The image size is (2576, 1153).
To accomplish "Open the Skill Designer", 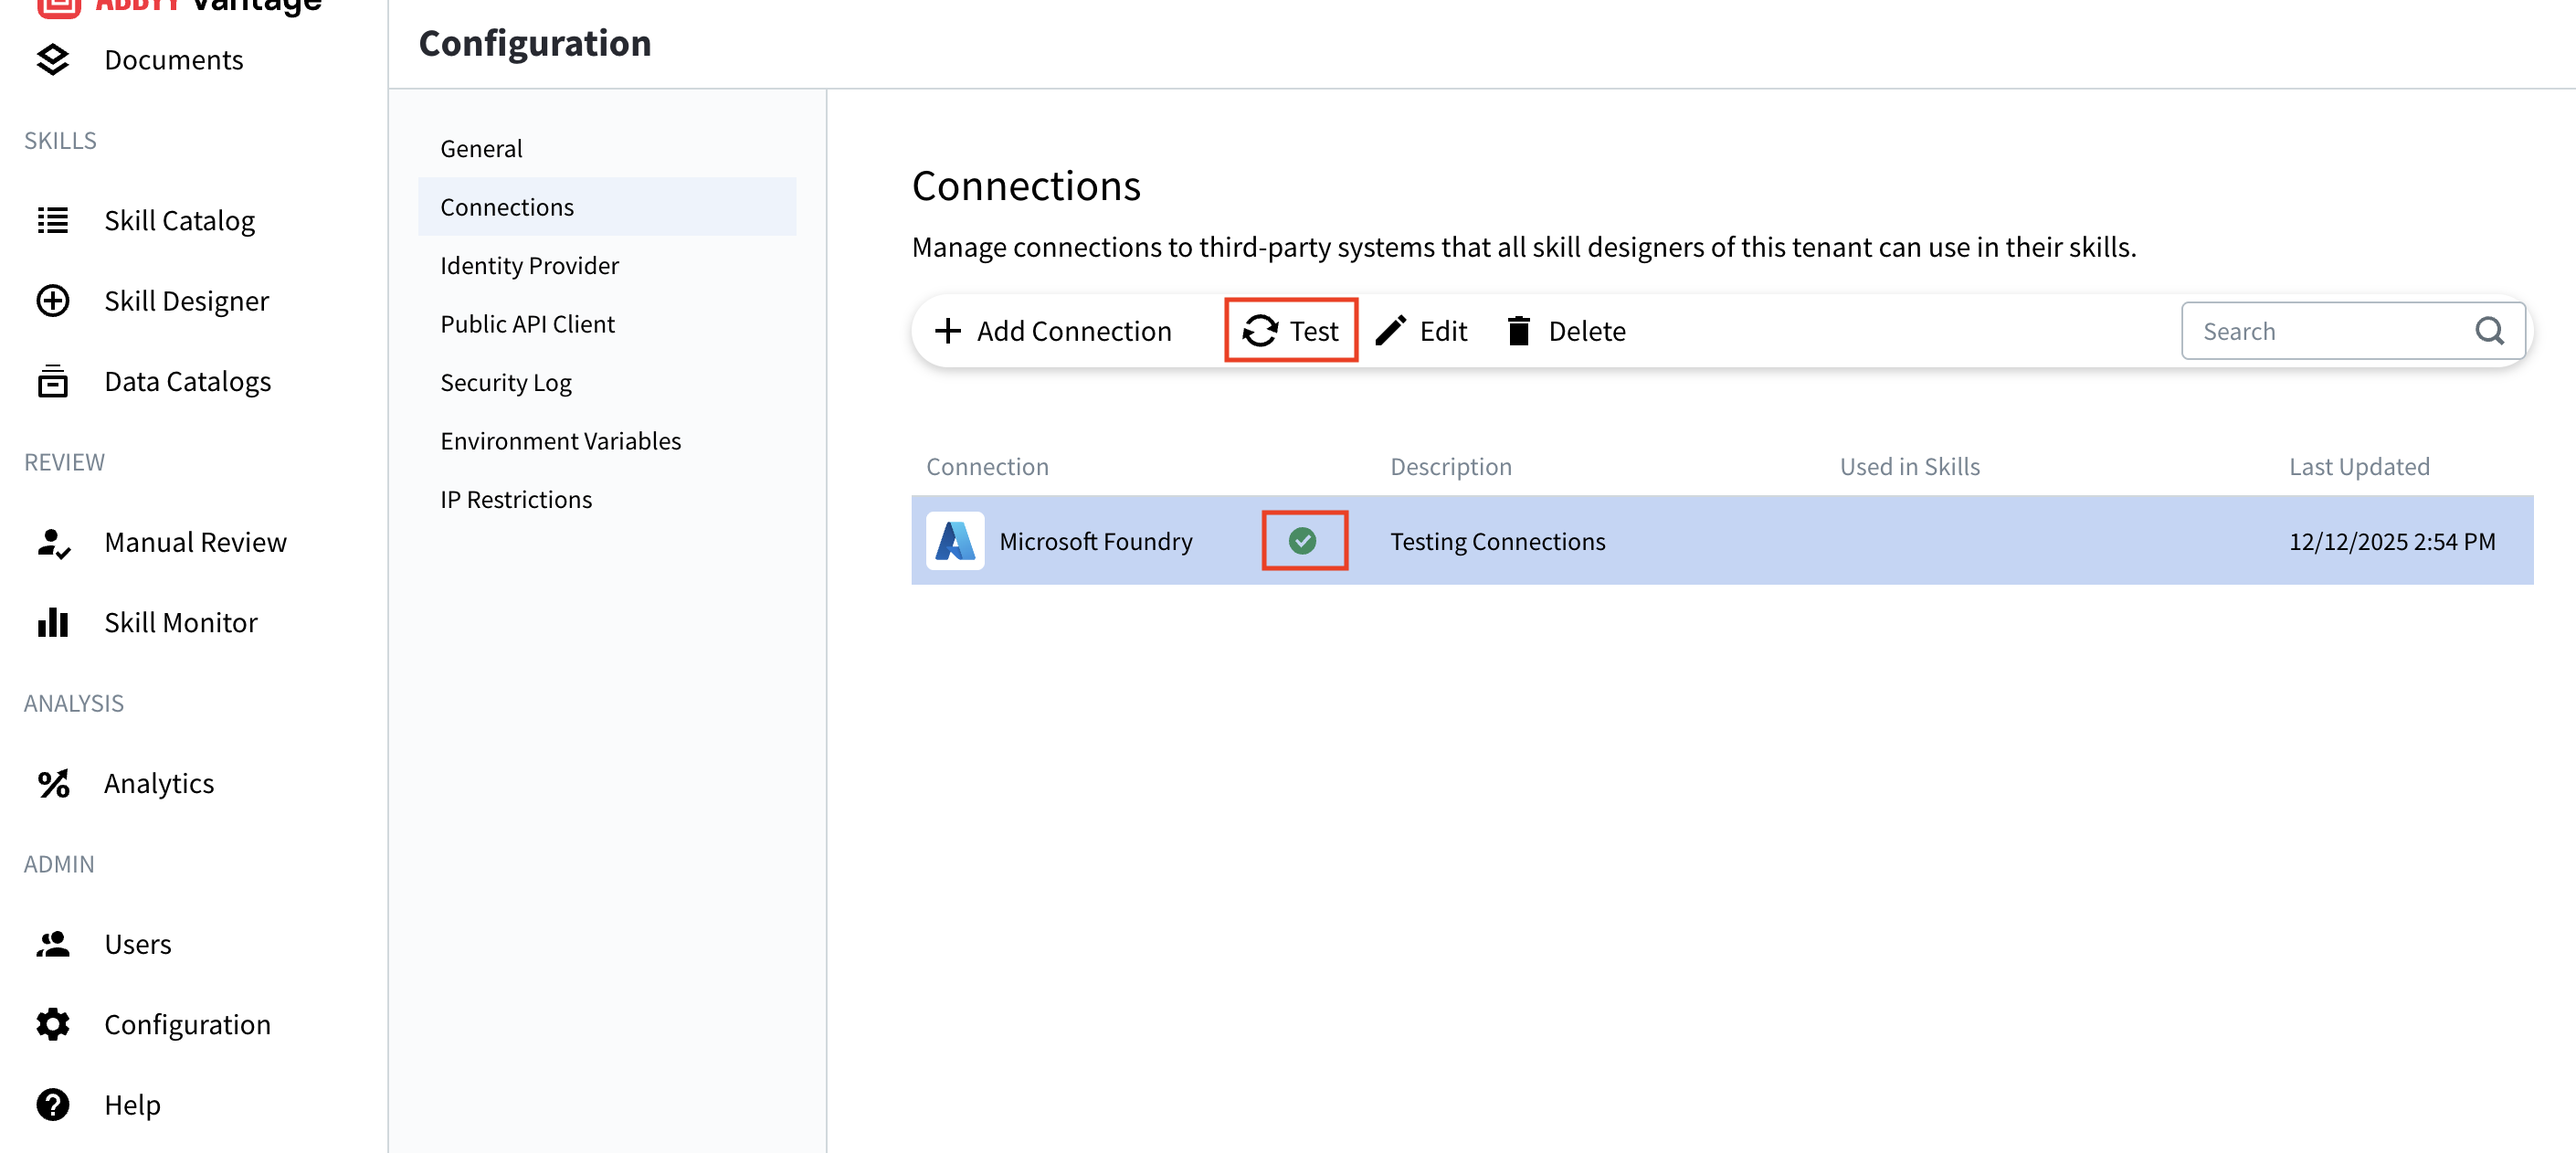I will click(186, 300).
